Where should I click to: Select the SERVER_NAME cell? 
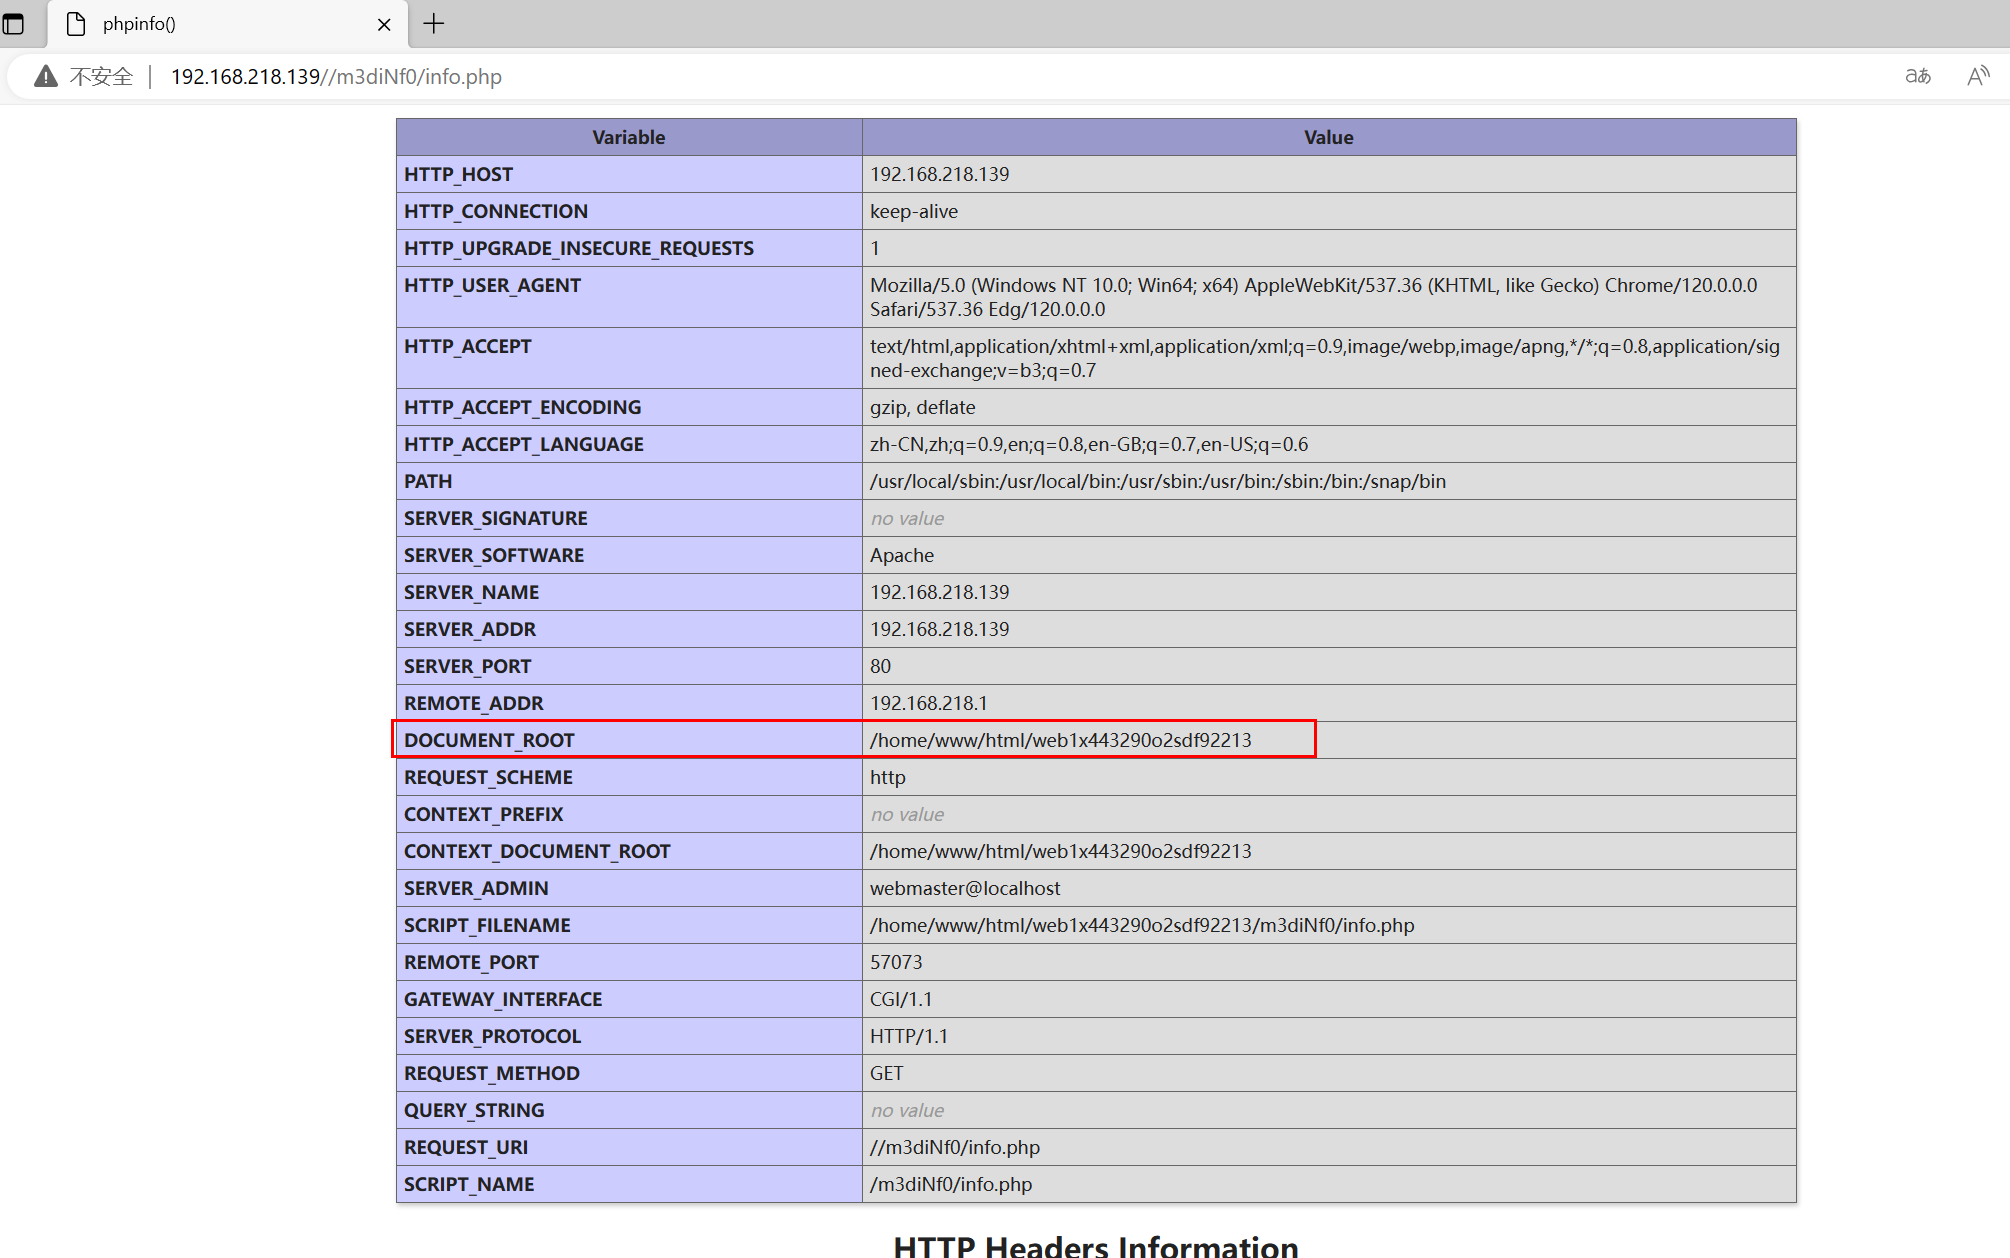[629, 592]
